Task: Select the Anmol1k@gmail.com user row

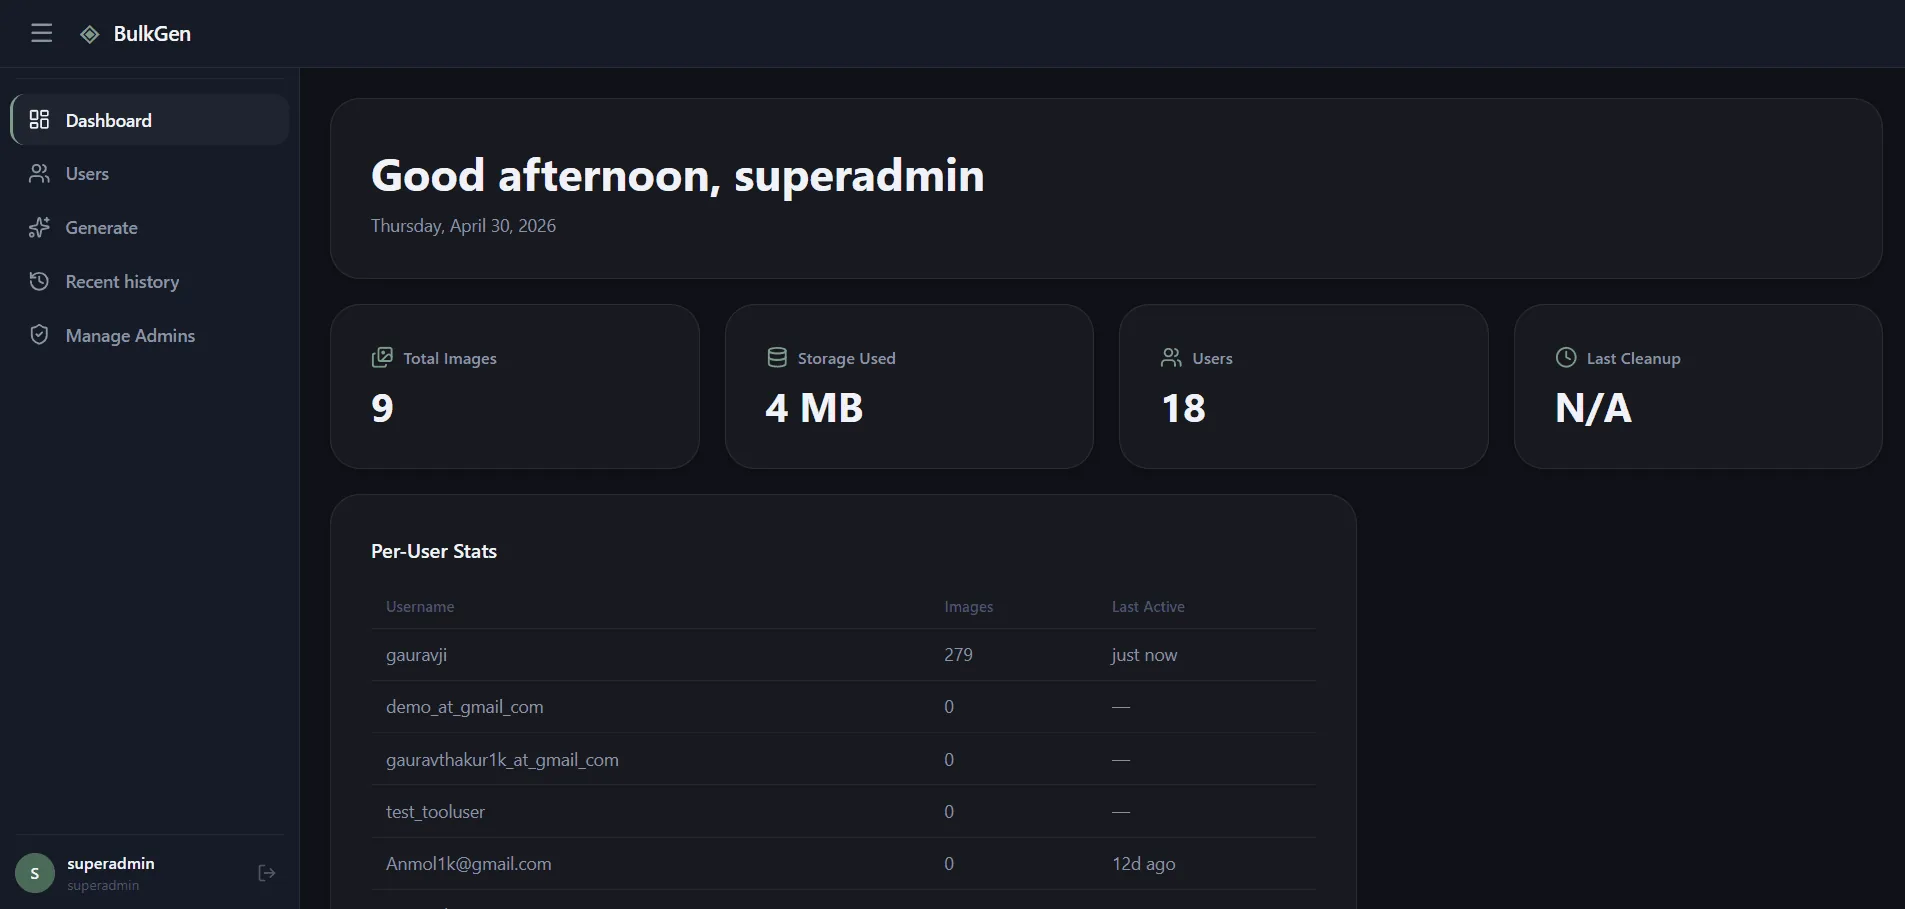Action: [843, 864]
